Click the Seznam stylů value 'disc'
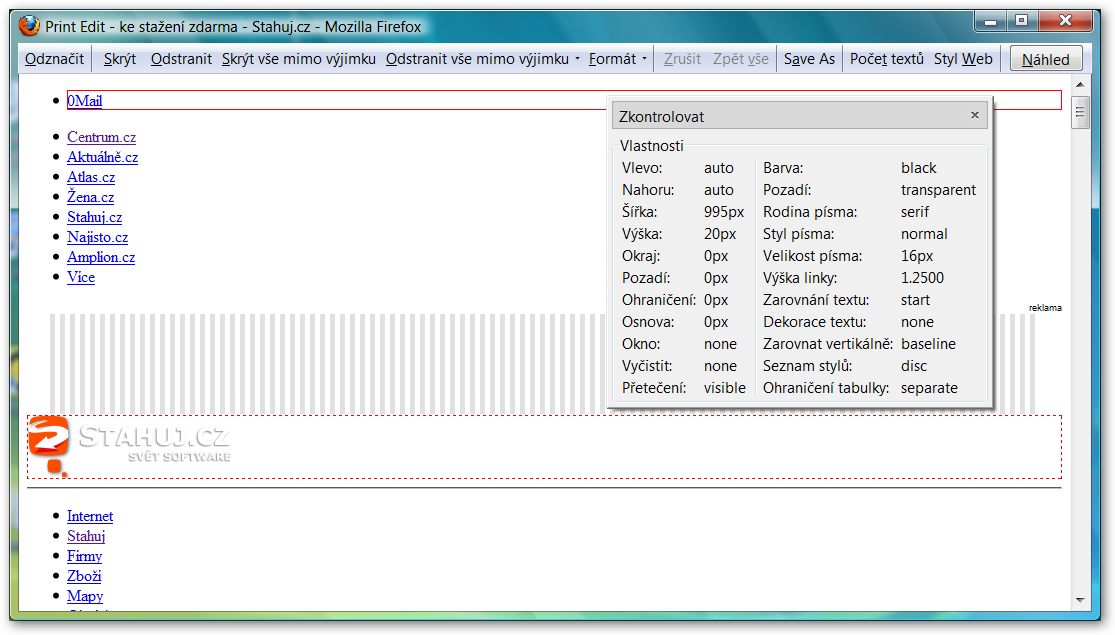 [914, 366]
